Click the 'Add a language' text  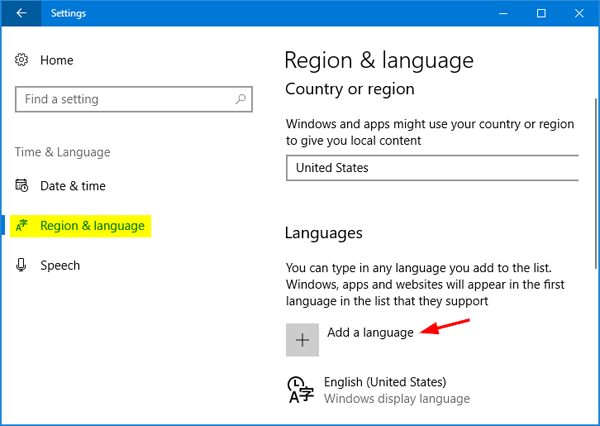point(370,332)
